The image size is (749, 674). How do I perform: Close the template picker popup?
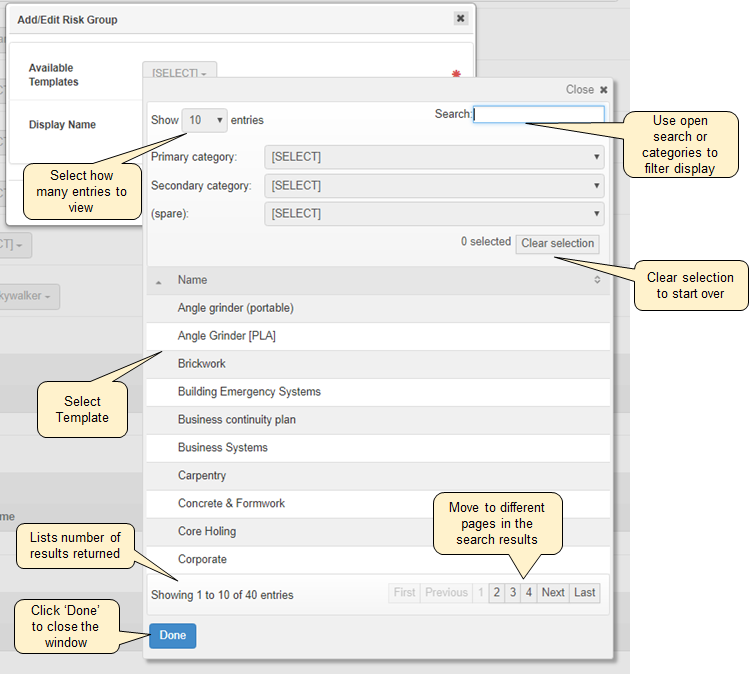(603, 90)
